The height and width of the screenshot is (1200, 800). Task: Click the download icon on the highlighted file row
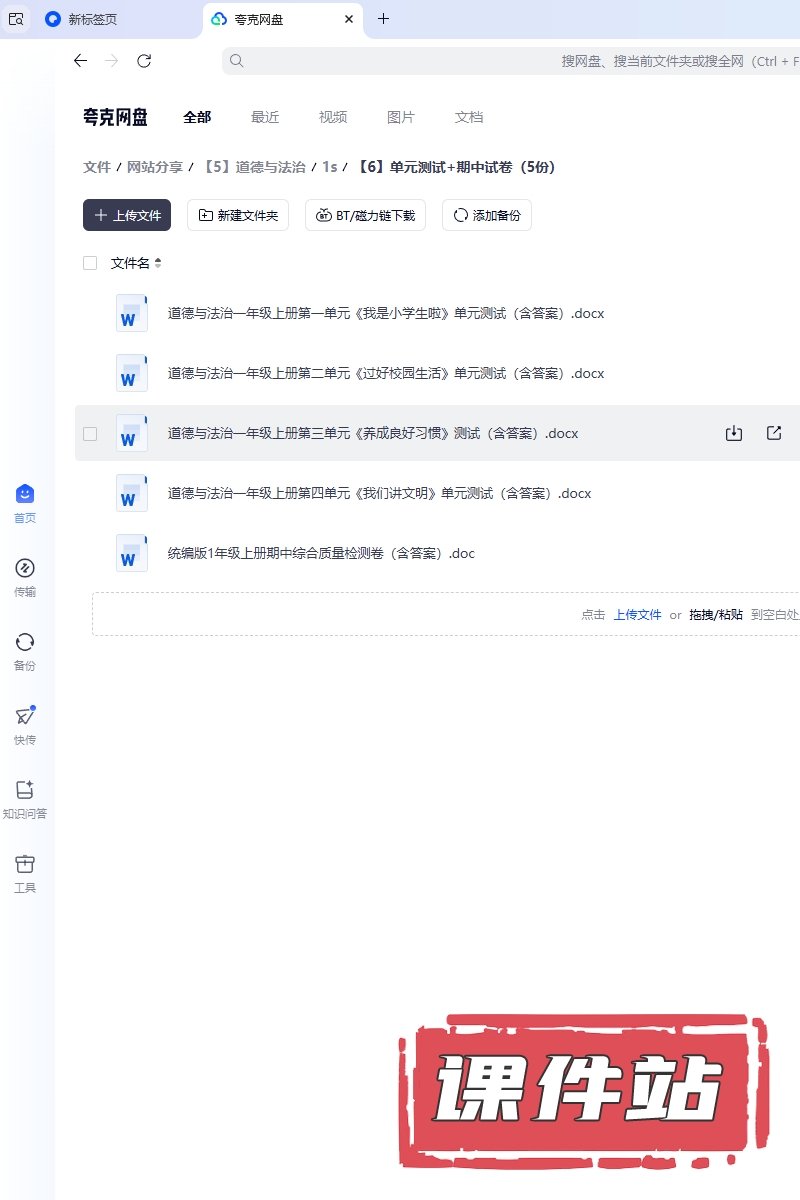734,433
